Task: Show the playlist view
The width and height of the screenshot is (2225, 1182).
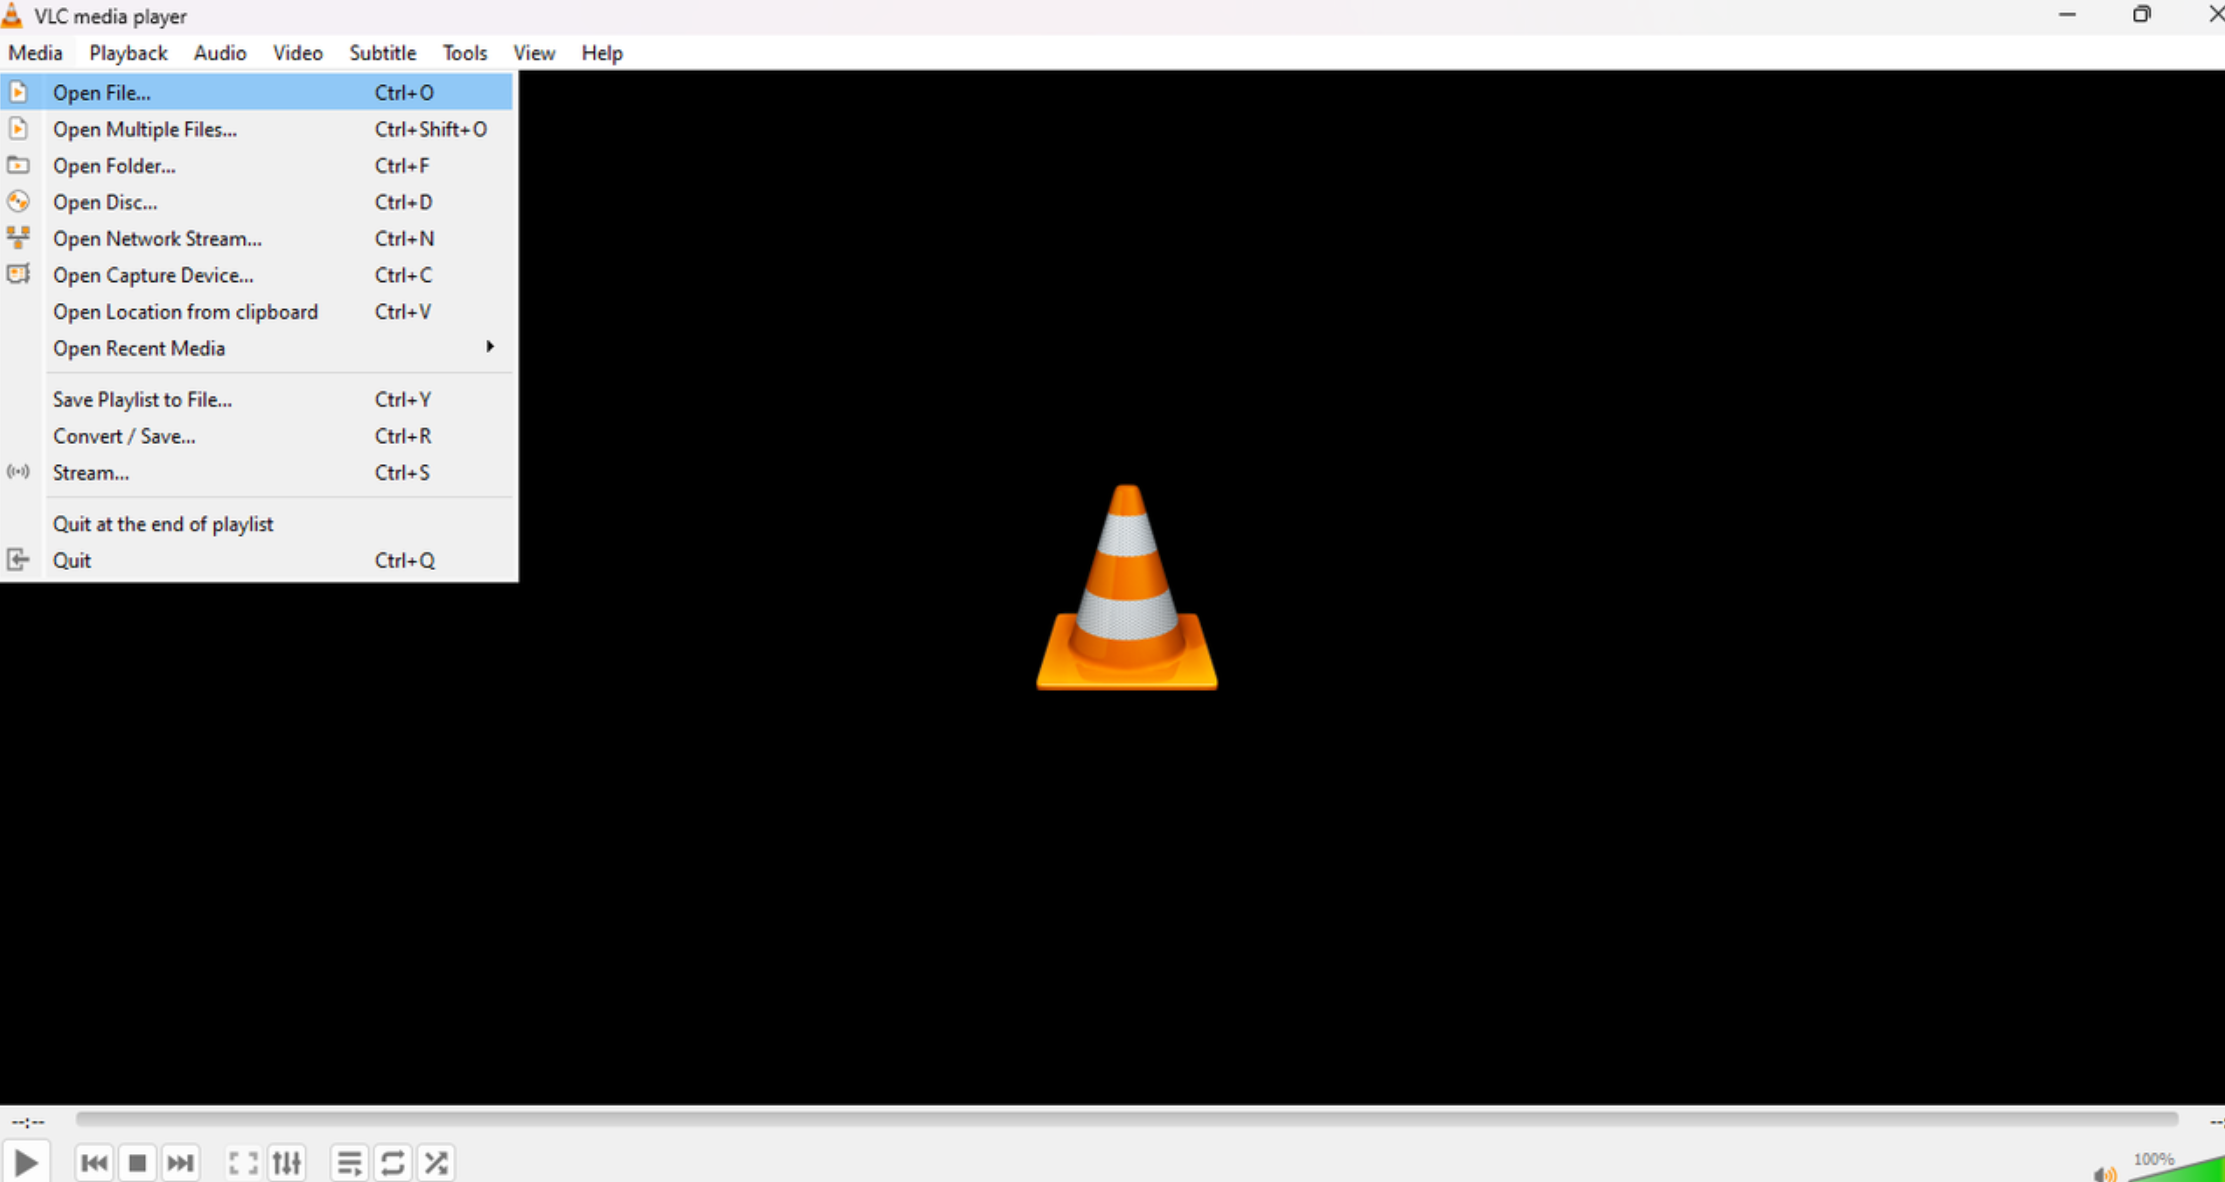Action: tap(349, 1162)
